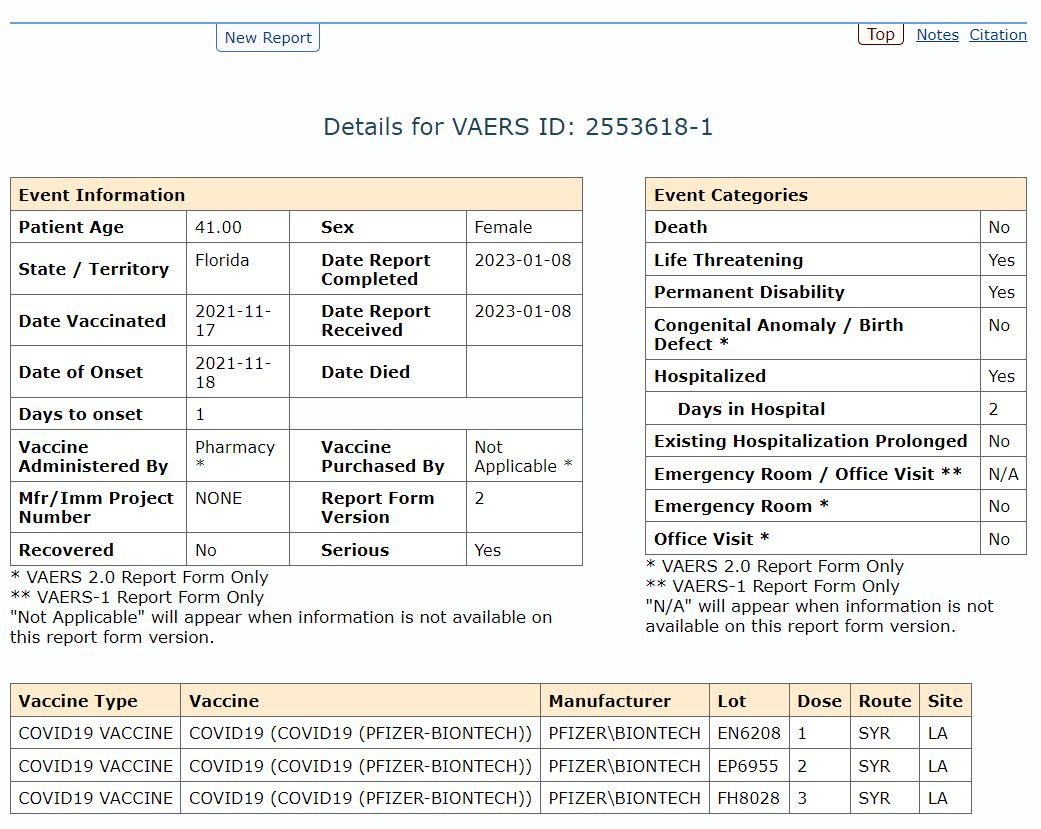Click the Event Information table header

click(x=296, y=194)
